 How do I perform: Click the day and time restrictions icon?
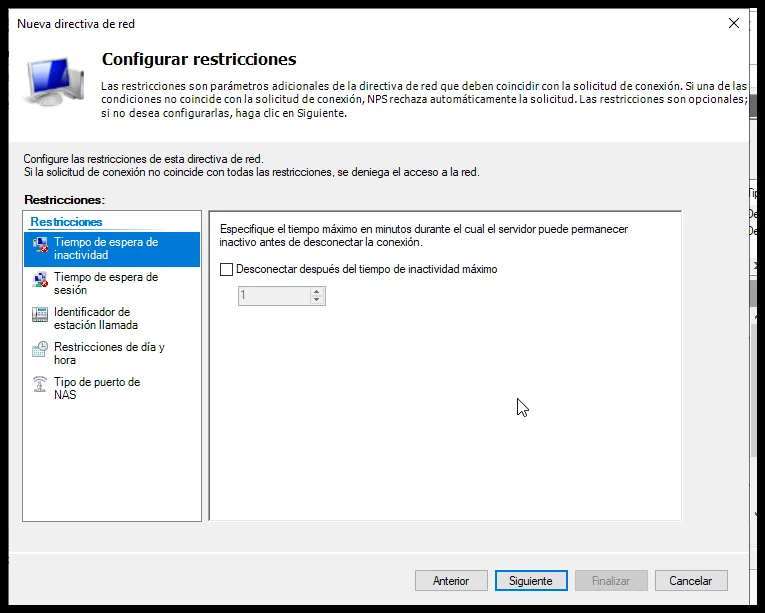click(40, 349)
